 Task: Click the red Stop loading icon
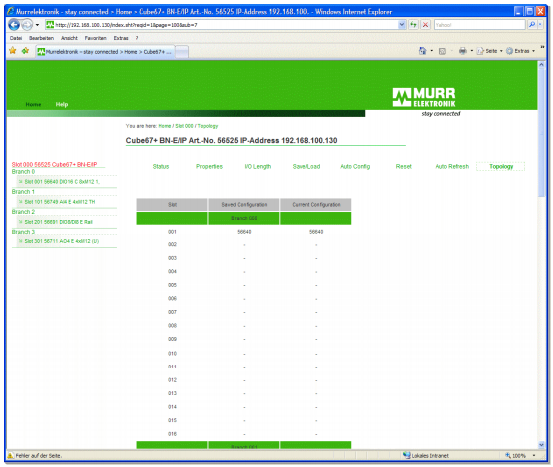425,25
